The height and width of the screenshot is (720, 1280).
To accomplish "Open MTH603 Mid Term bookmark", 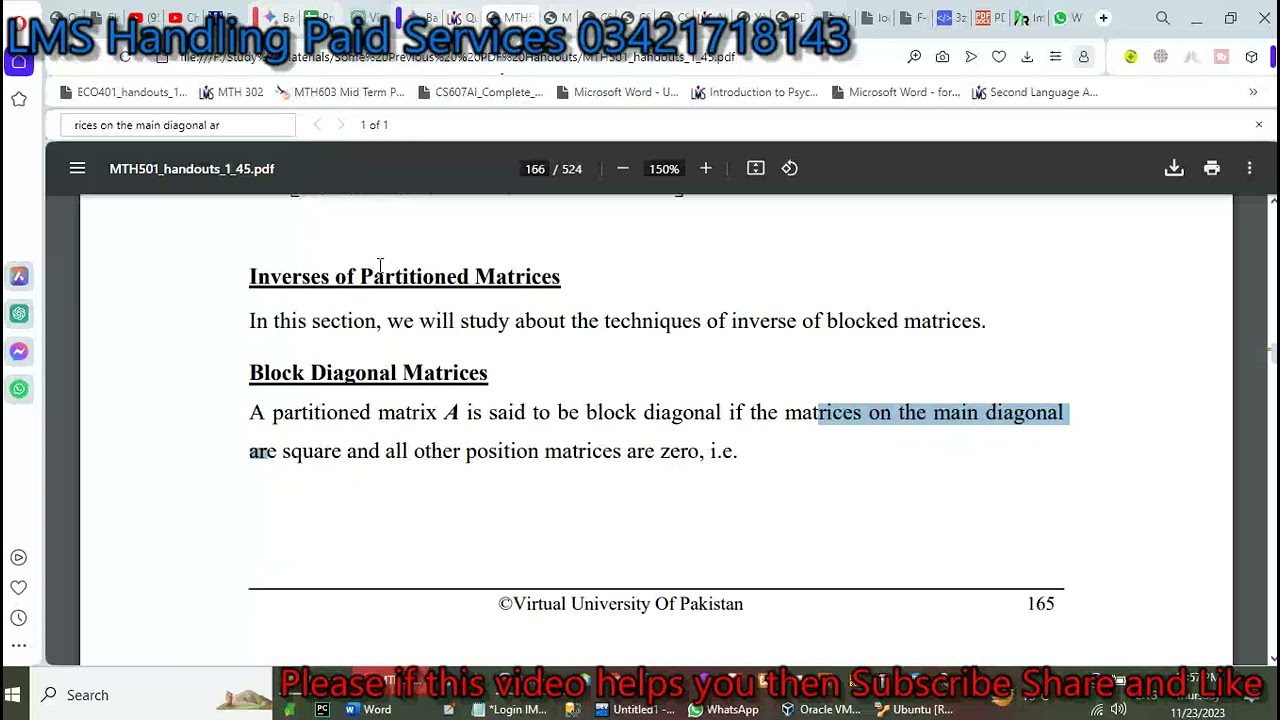I will 340,92.
